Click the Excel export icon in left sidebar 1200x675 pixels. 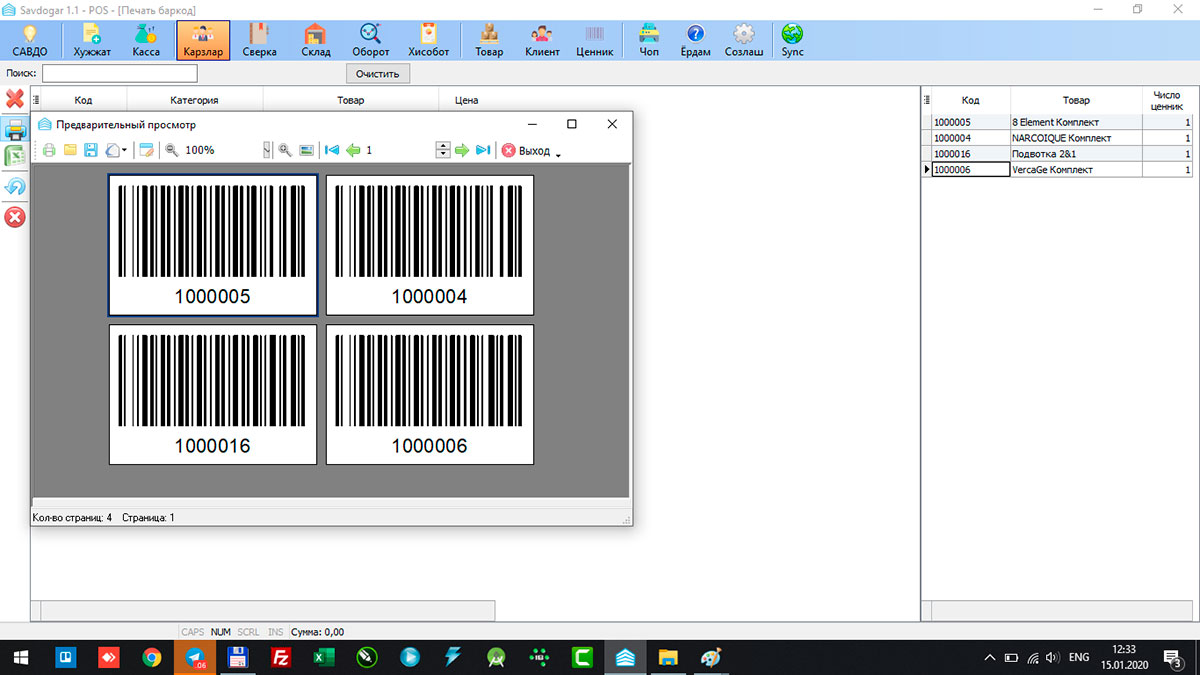pos(15,156)
